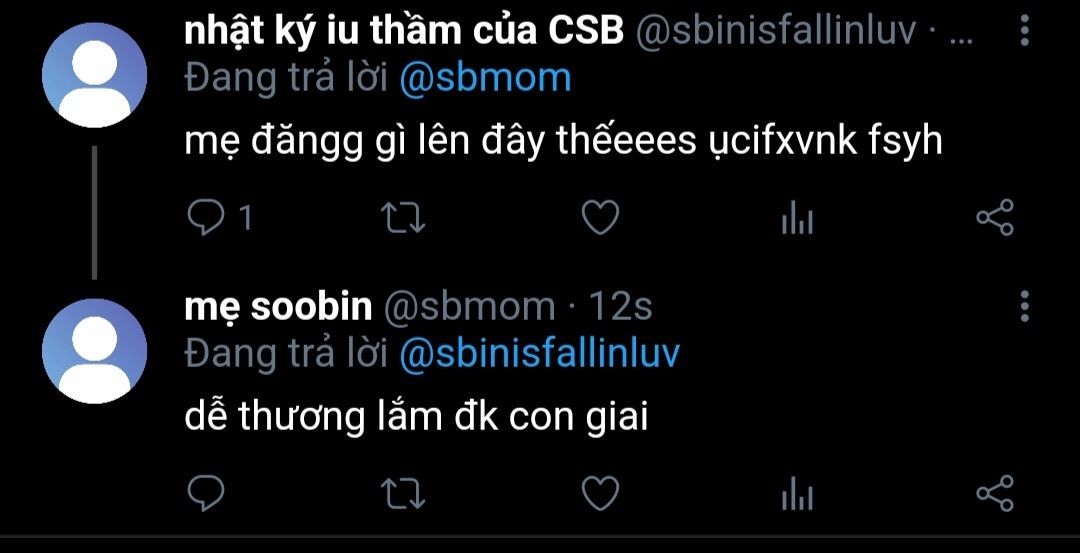1080x553 pixels.
Task: Retweet mẹ soobin's reply
Action: point(403,494)
